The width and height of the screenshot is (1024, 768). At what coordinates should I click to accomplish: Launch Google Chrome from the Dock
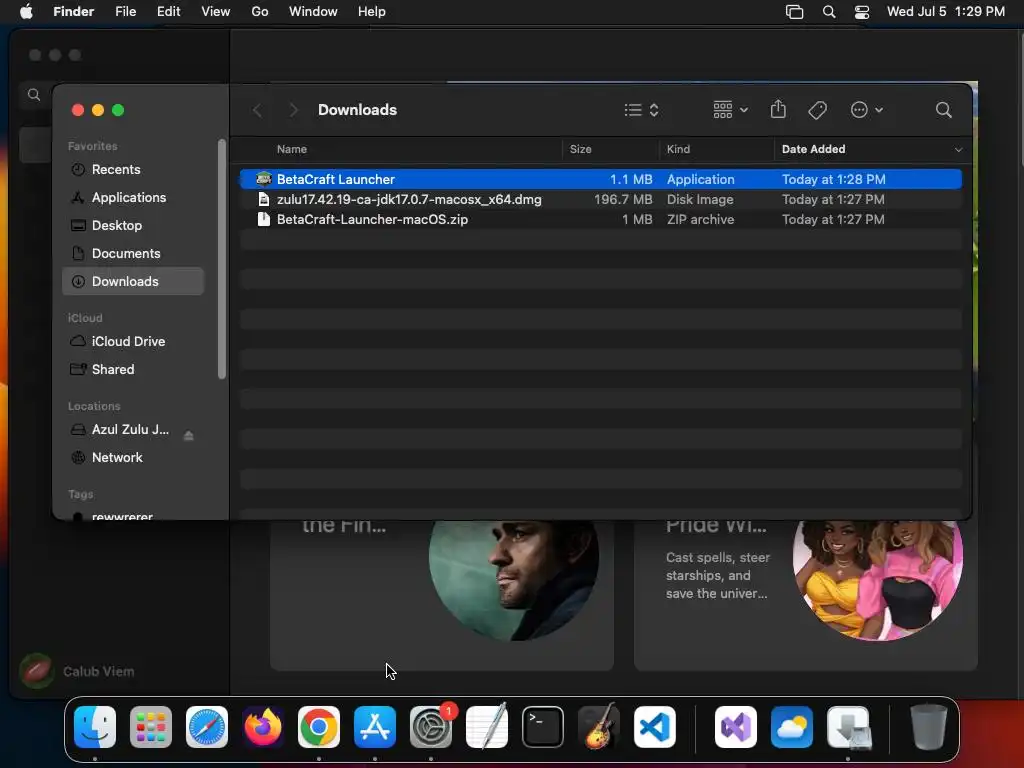click(319, 727)
